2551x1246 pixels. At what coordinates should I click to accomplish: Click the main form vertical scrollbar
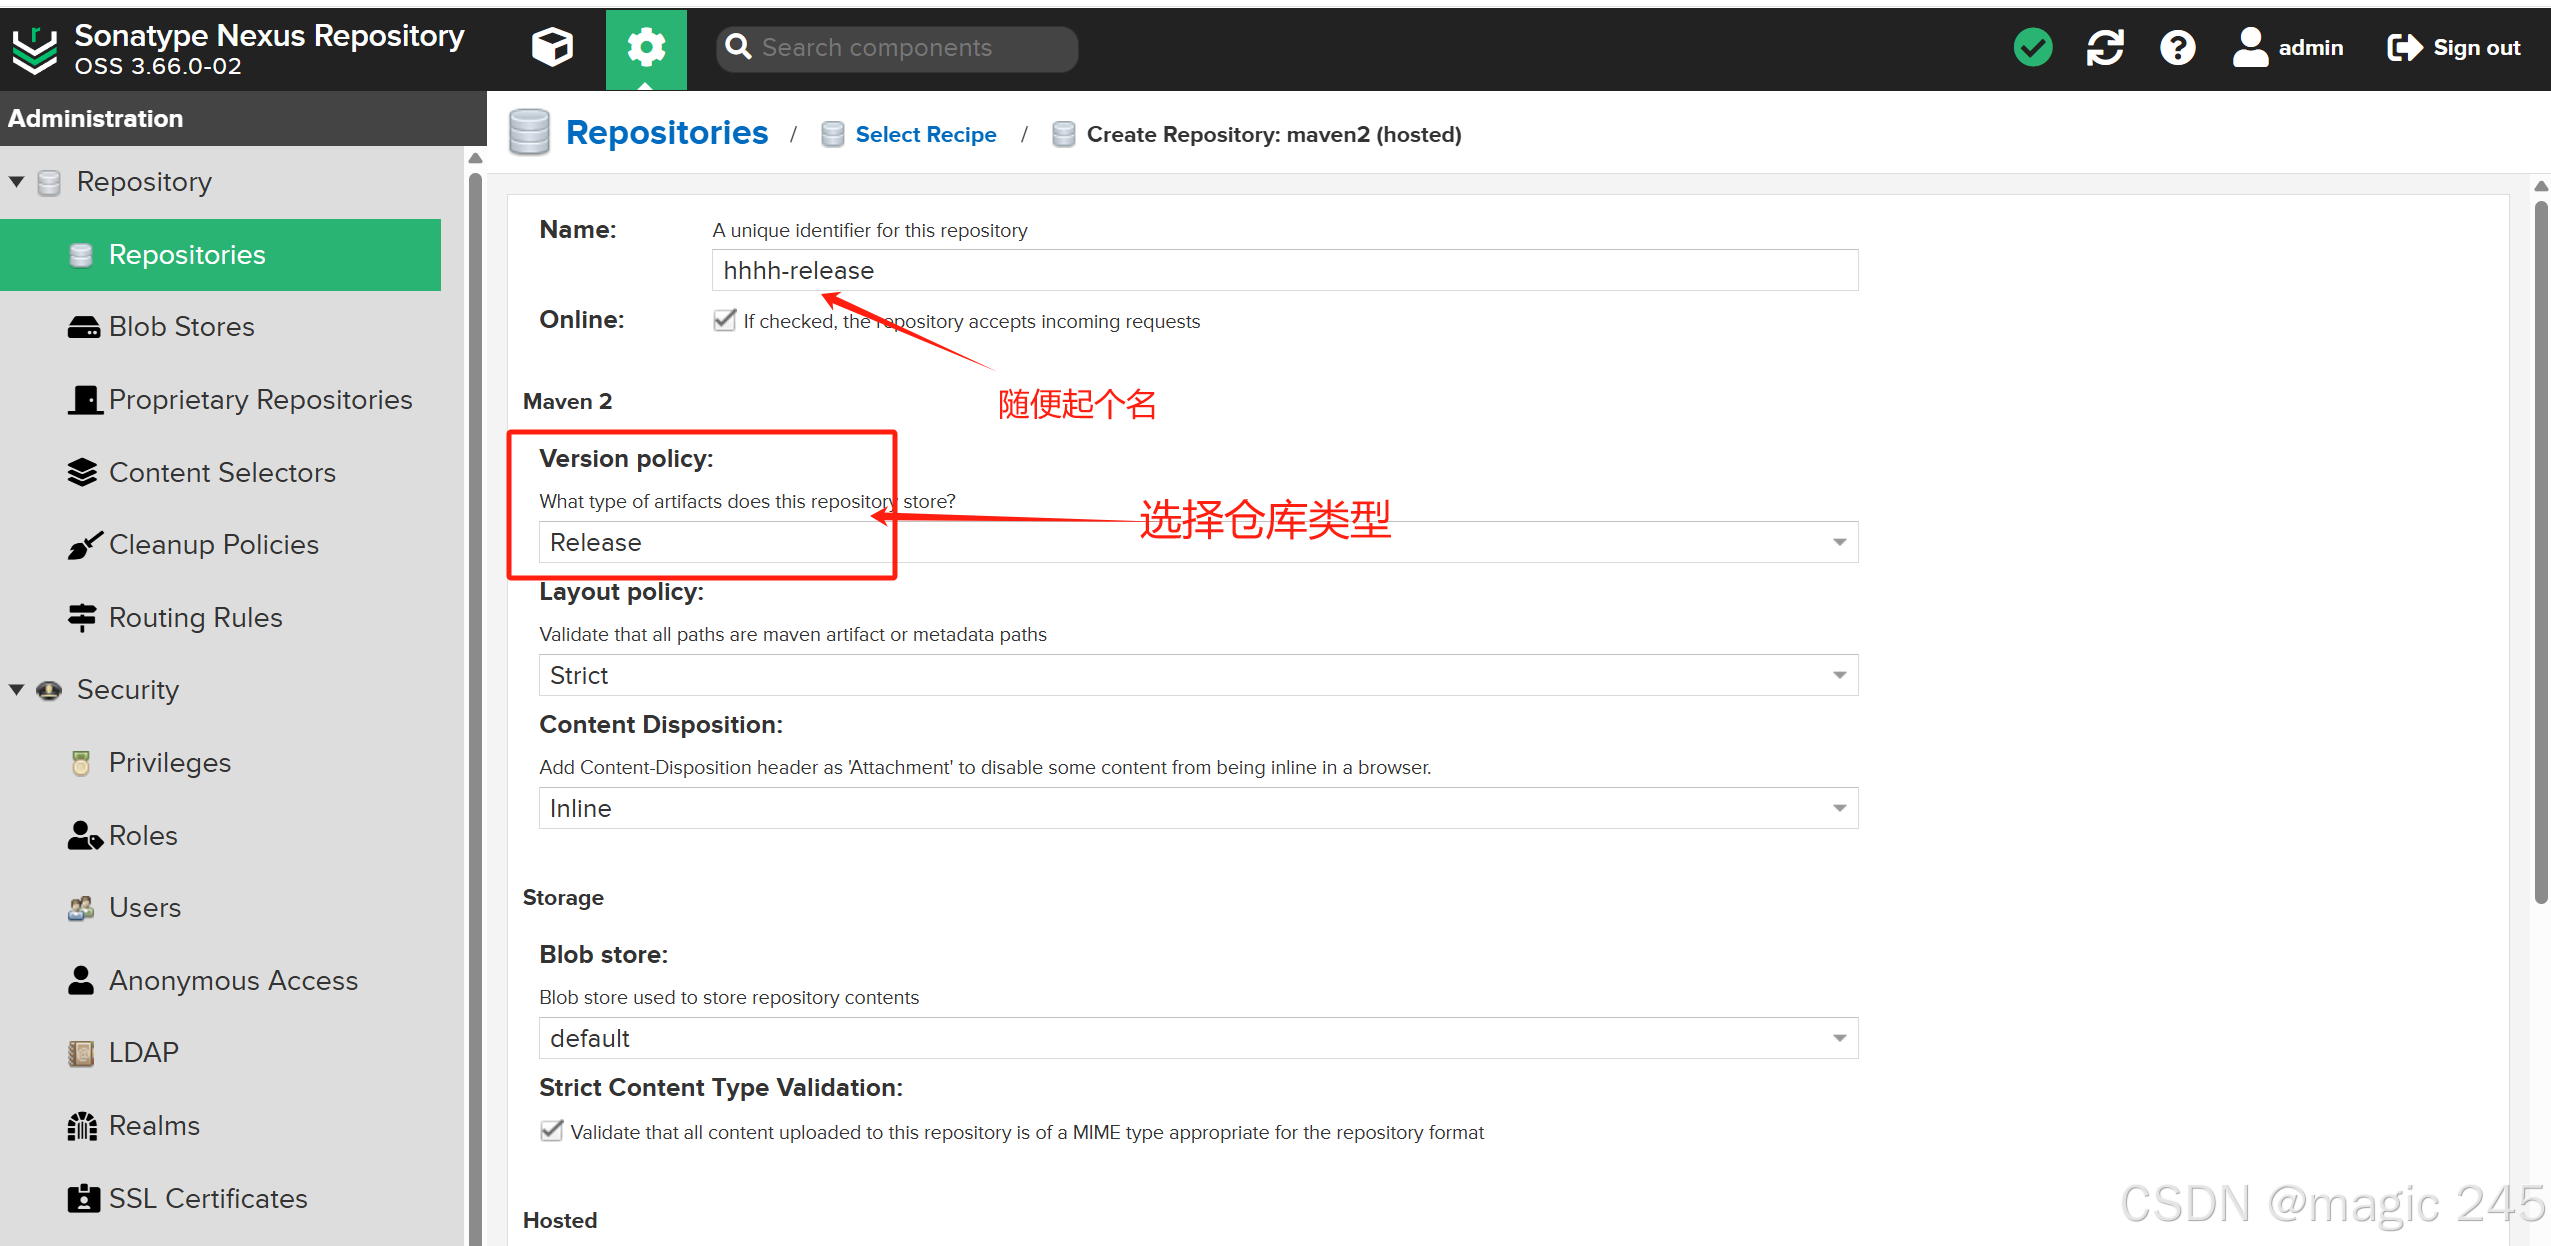2540,550
